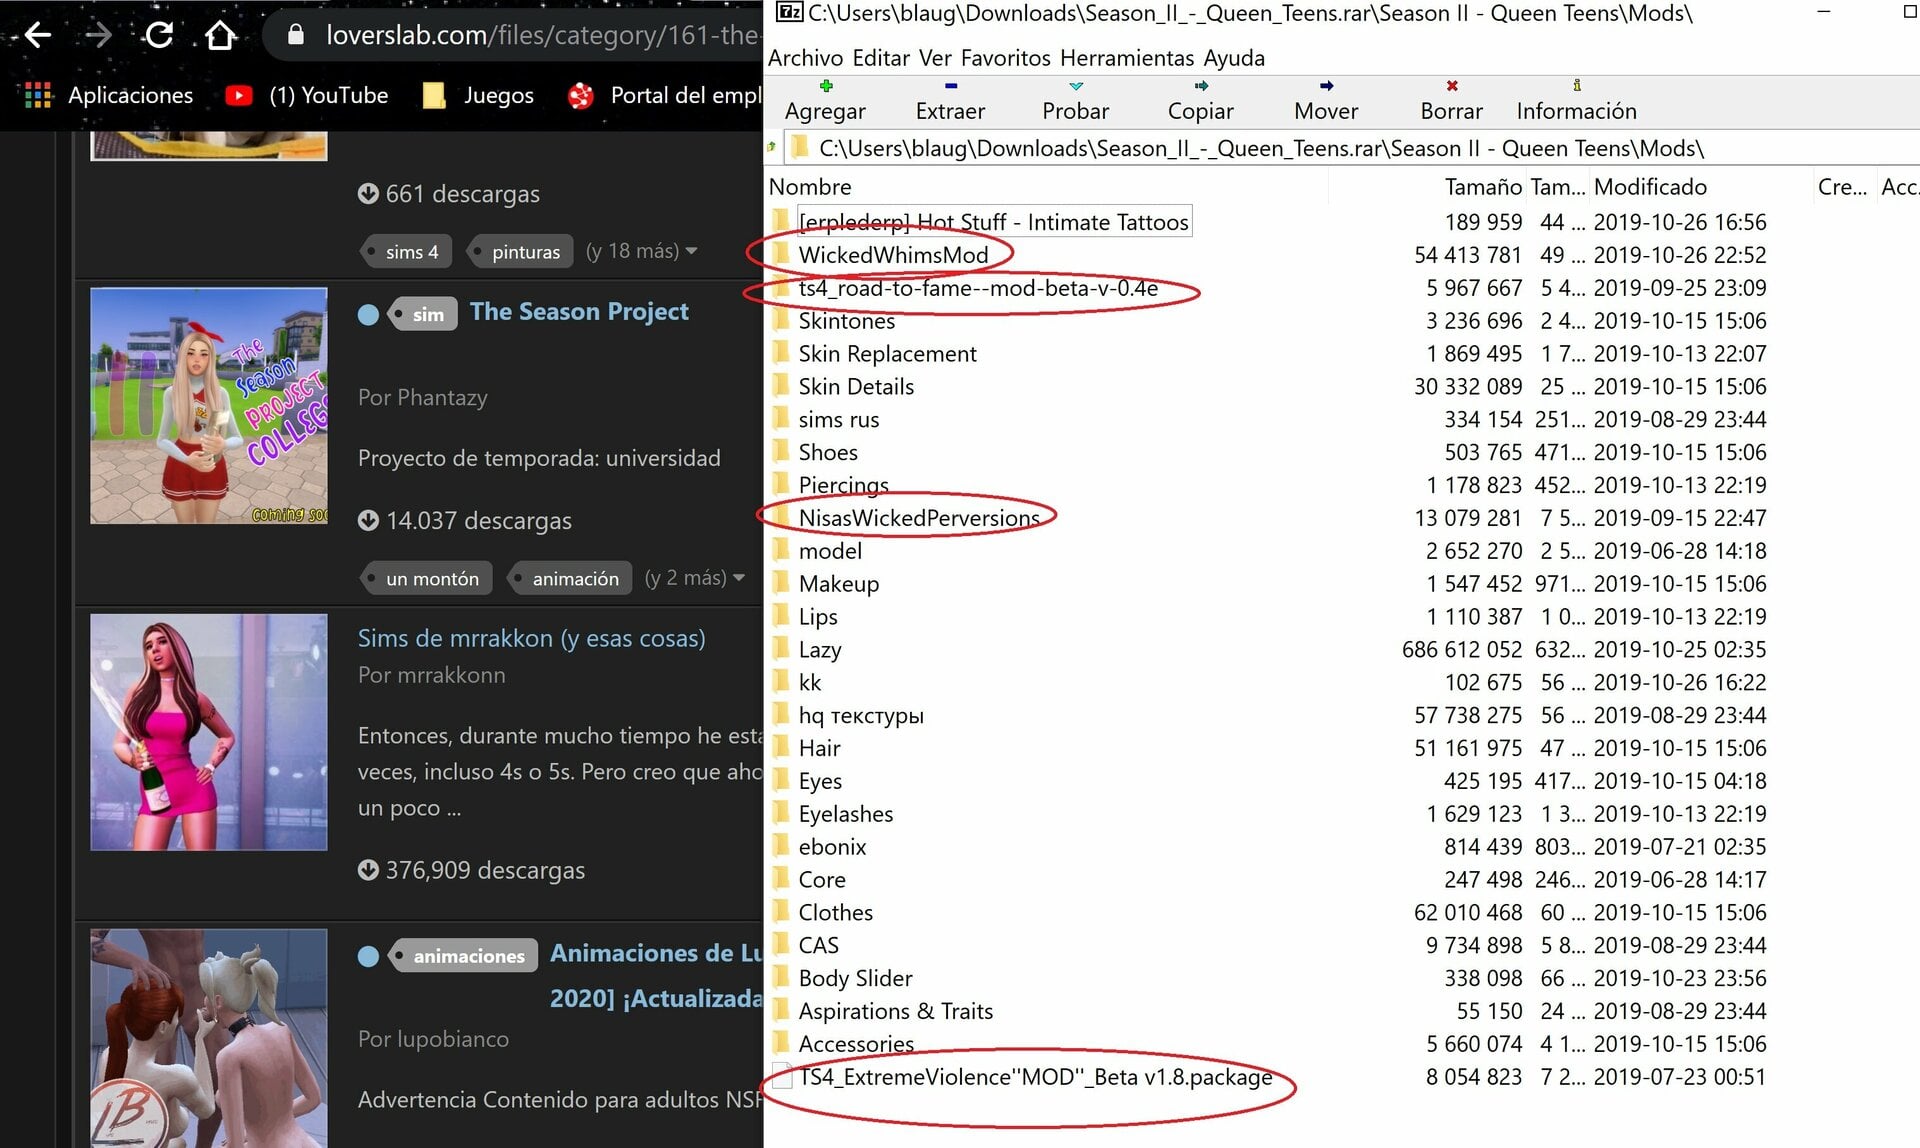Click the Probar toolbar button
1920x1148 pixels.
pos(1075,100)
